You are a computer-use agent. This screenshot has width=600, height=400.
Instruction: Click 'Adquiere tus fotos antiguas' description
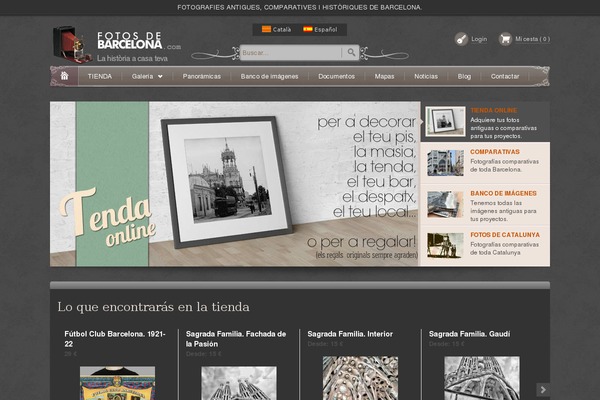[504, 128]
